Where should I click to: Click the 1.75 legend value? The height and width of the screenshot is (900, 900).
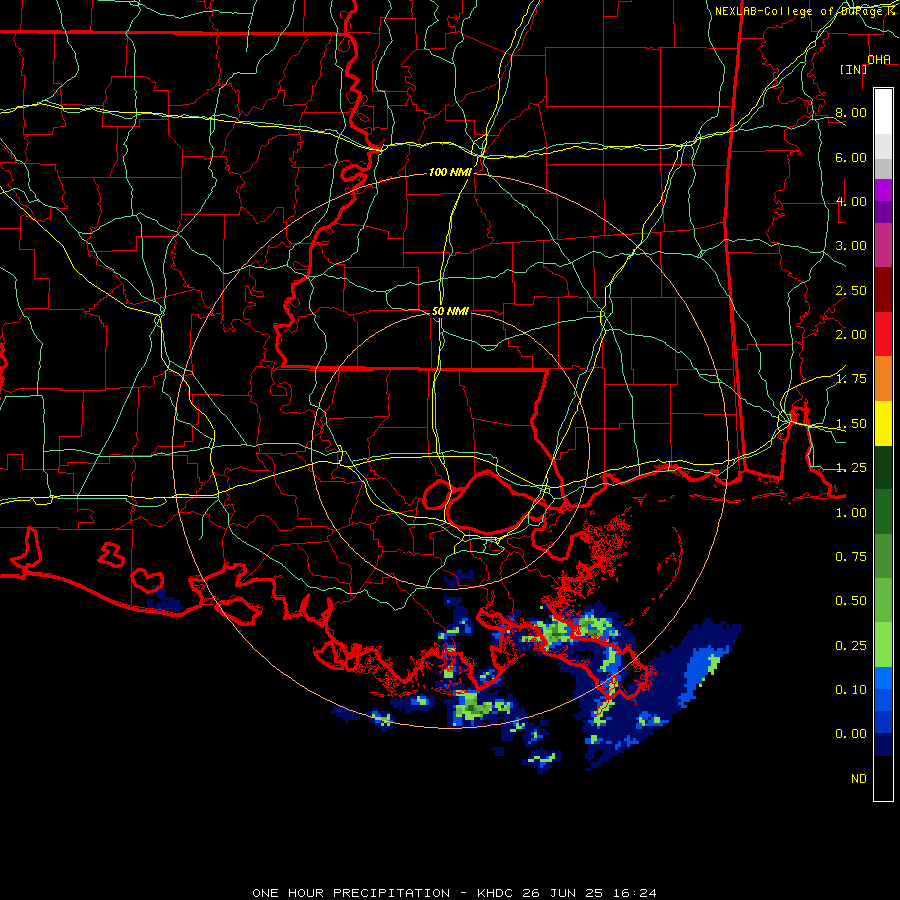coord(851,379)
